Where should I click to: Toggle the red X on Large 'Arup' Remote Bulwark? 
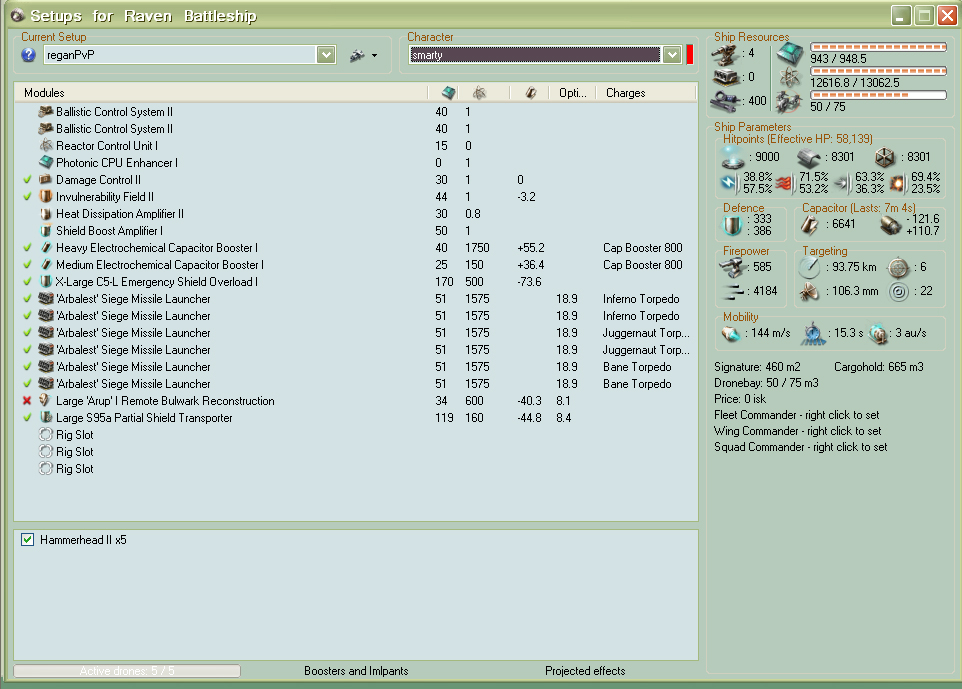pos(27,401)
